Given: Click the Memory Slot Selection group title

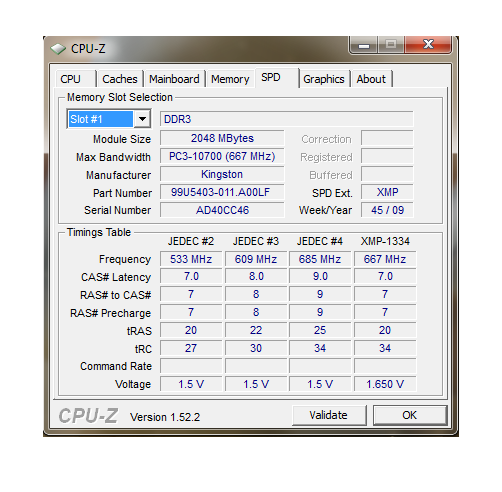Looking at the screenshot, I should click(120, 97).
